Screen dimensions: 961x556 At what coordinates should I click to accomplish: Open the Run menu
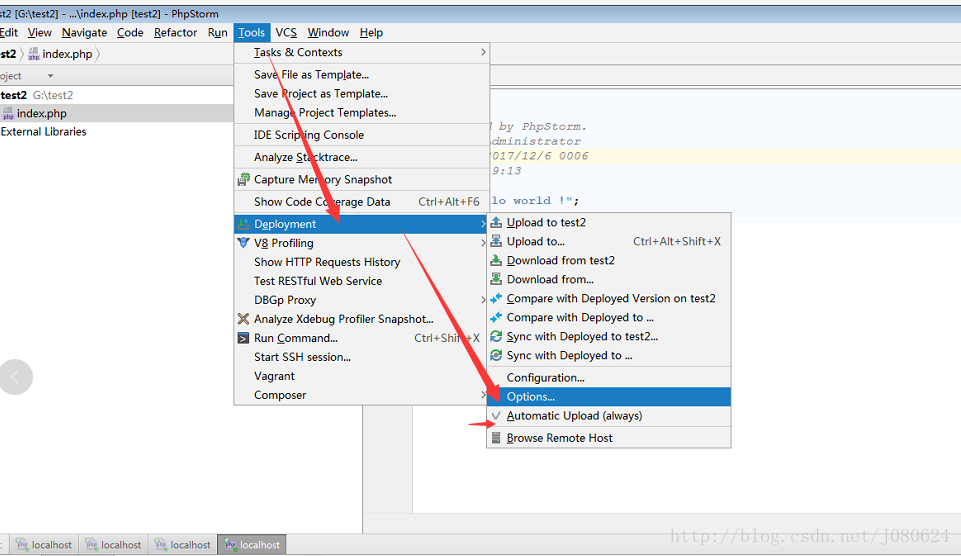coord(218,32)
